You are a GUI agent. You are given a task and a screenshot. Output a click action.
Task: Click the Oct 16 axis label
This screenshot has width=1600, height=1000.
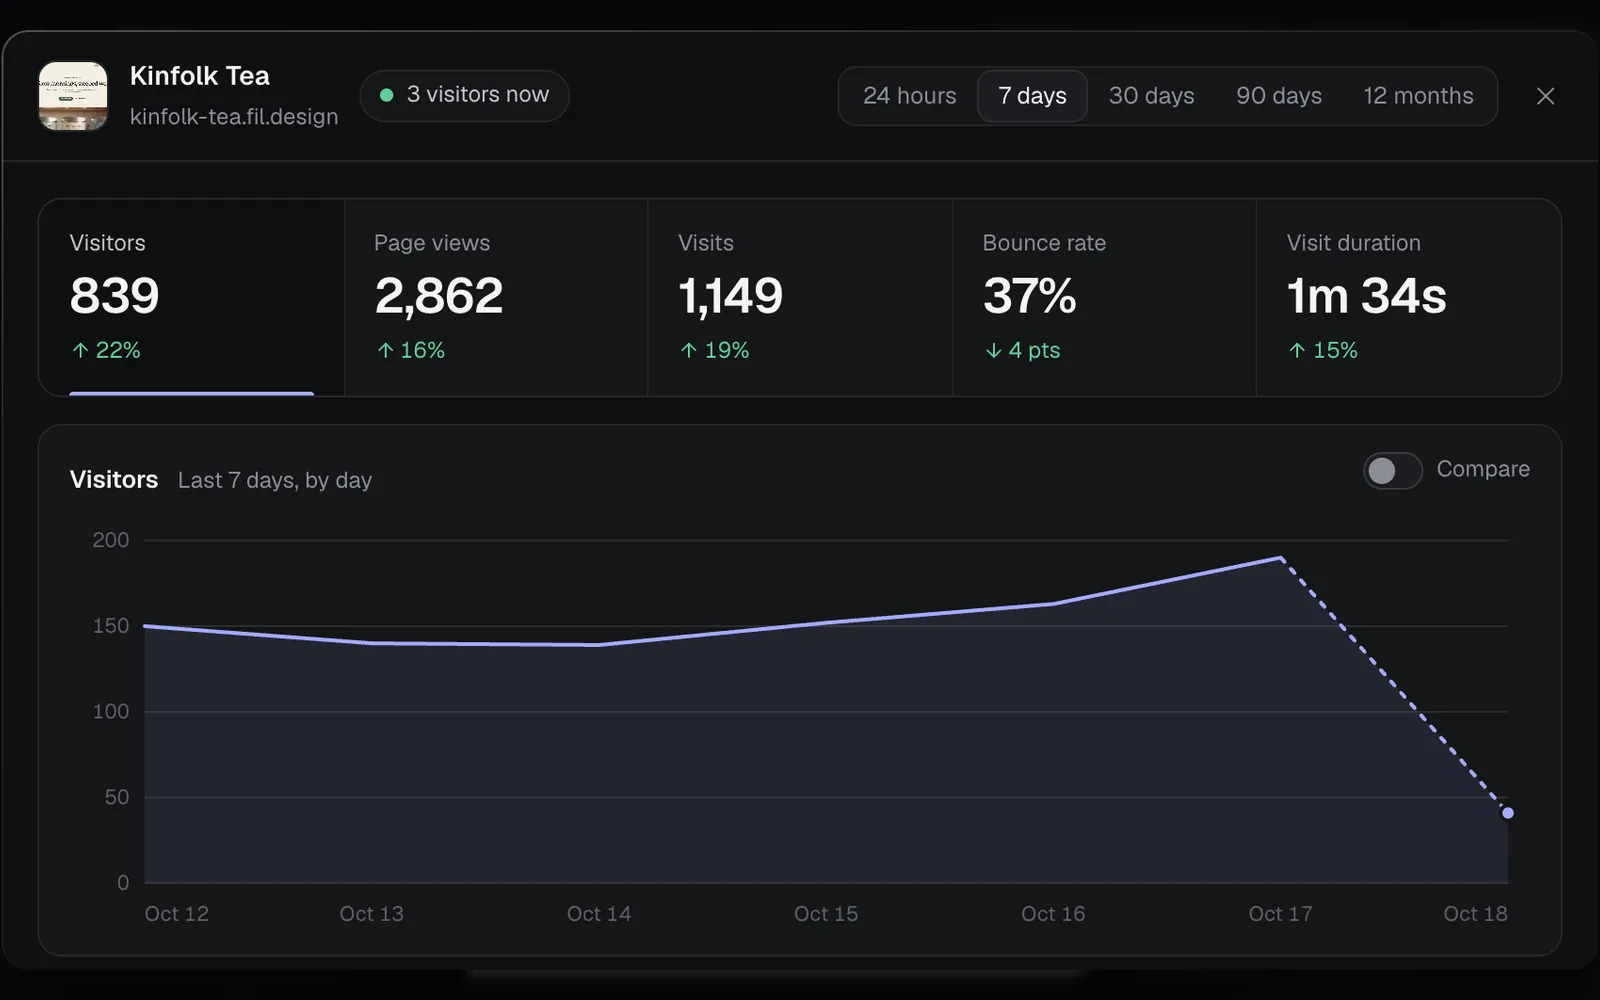click(x=1053, y=914)
